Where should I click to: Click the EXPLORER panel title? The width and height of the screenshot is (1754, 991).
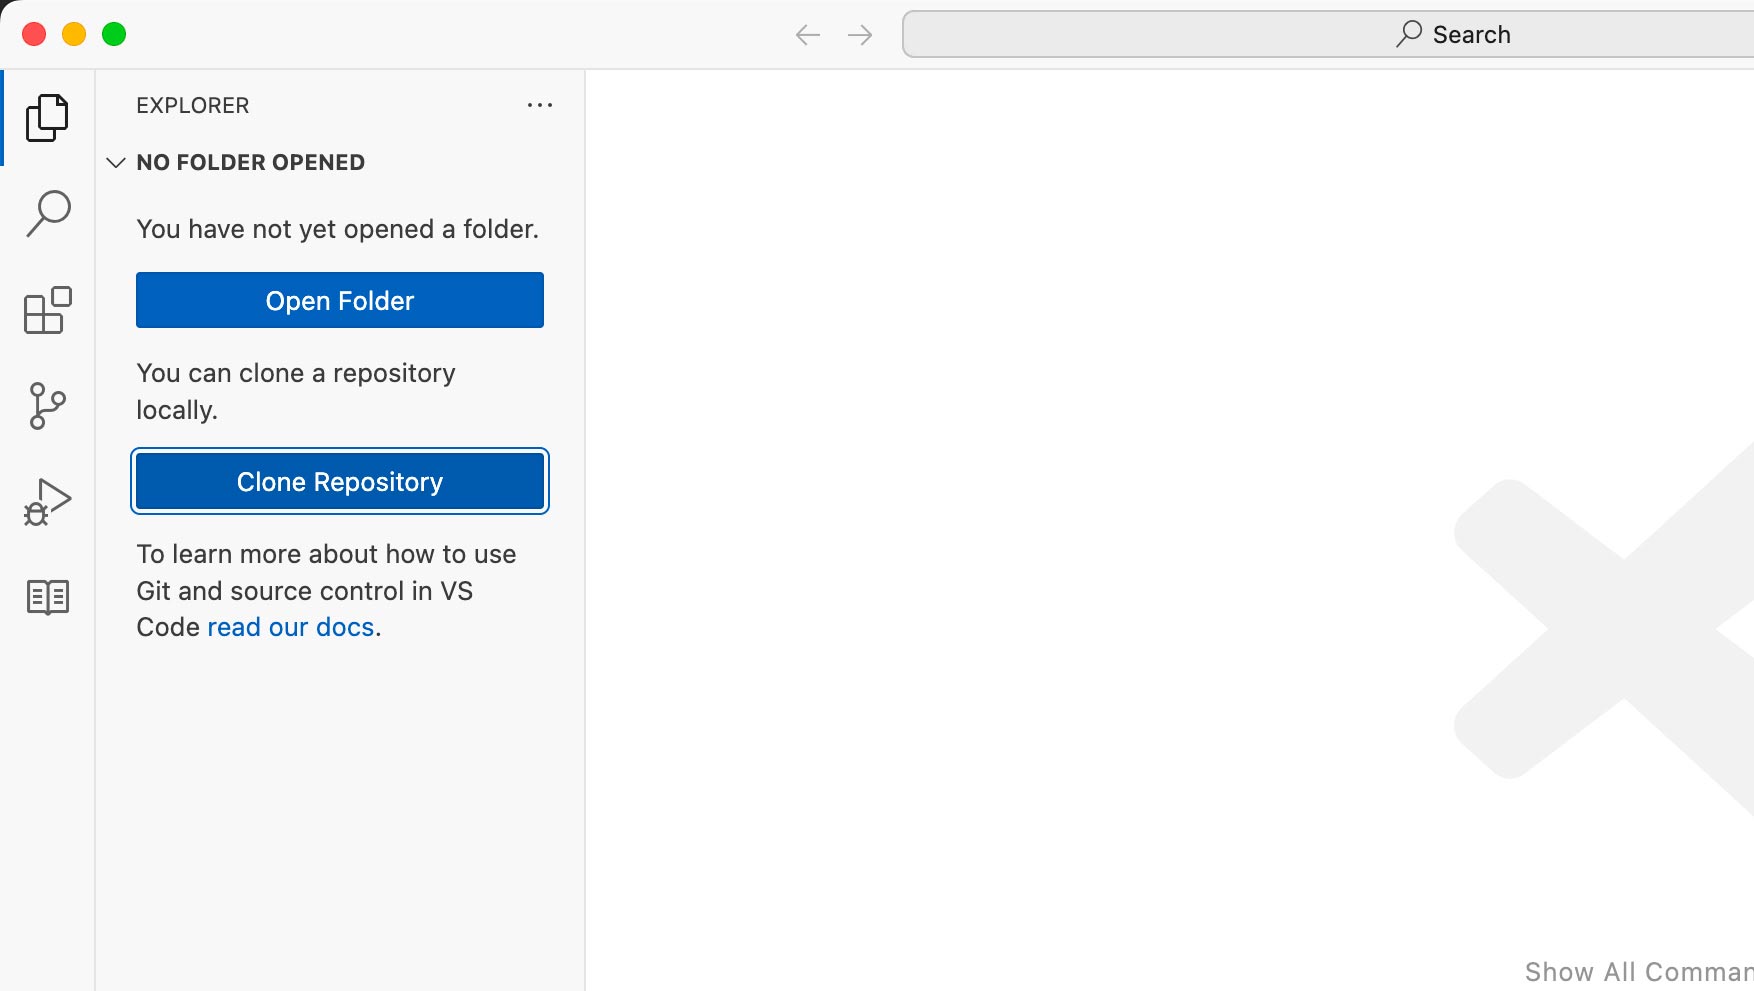click(x=193, y=105)
